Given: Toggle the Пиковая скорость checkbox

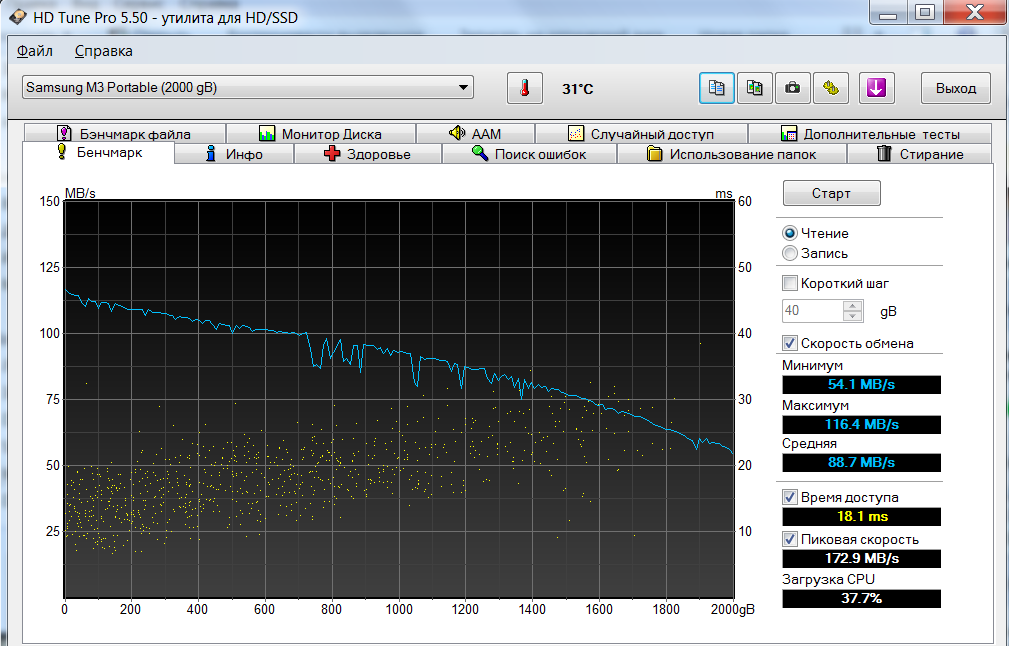Looking at the screenshot, I should click(790, 539).
